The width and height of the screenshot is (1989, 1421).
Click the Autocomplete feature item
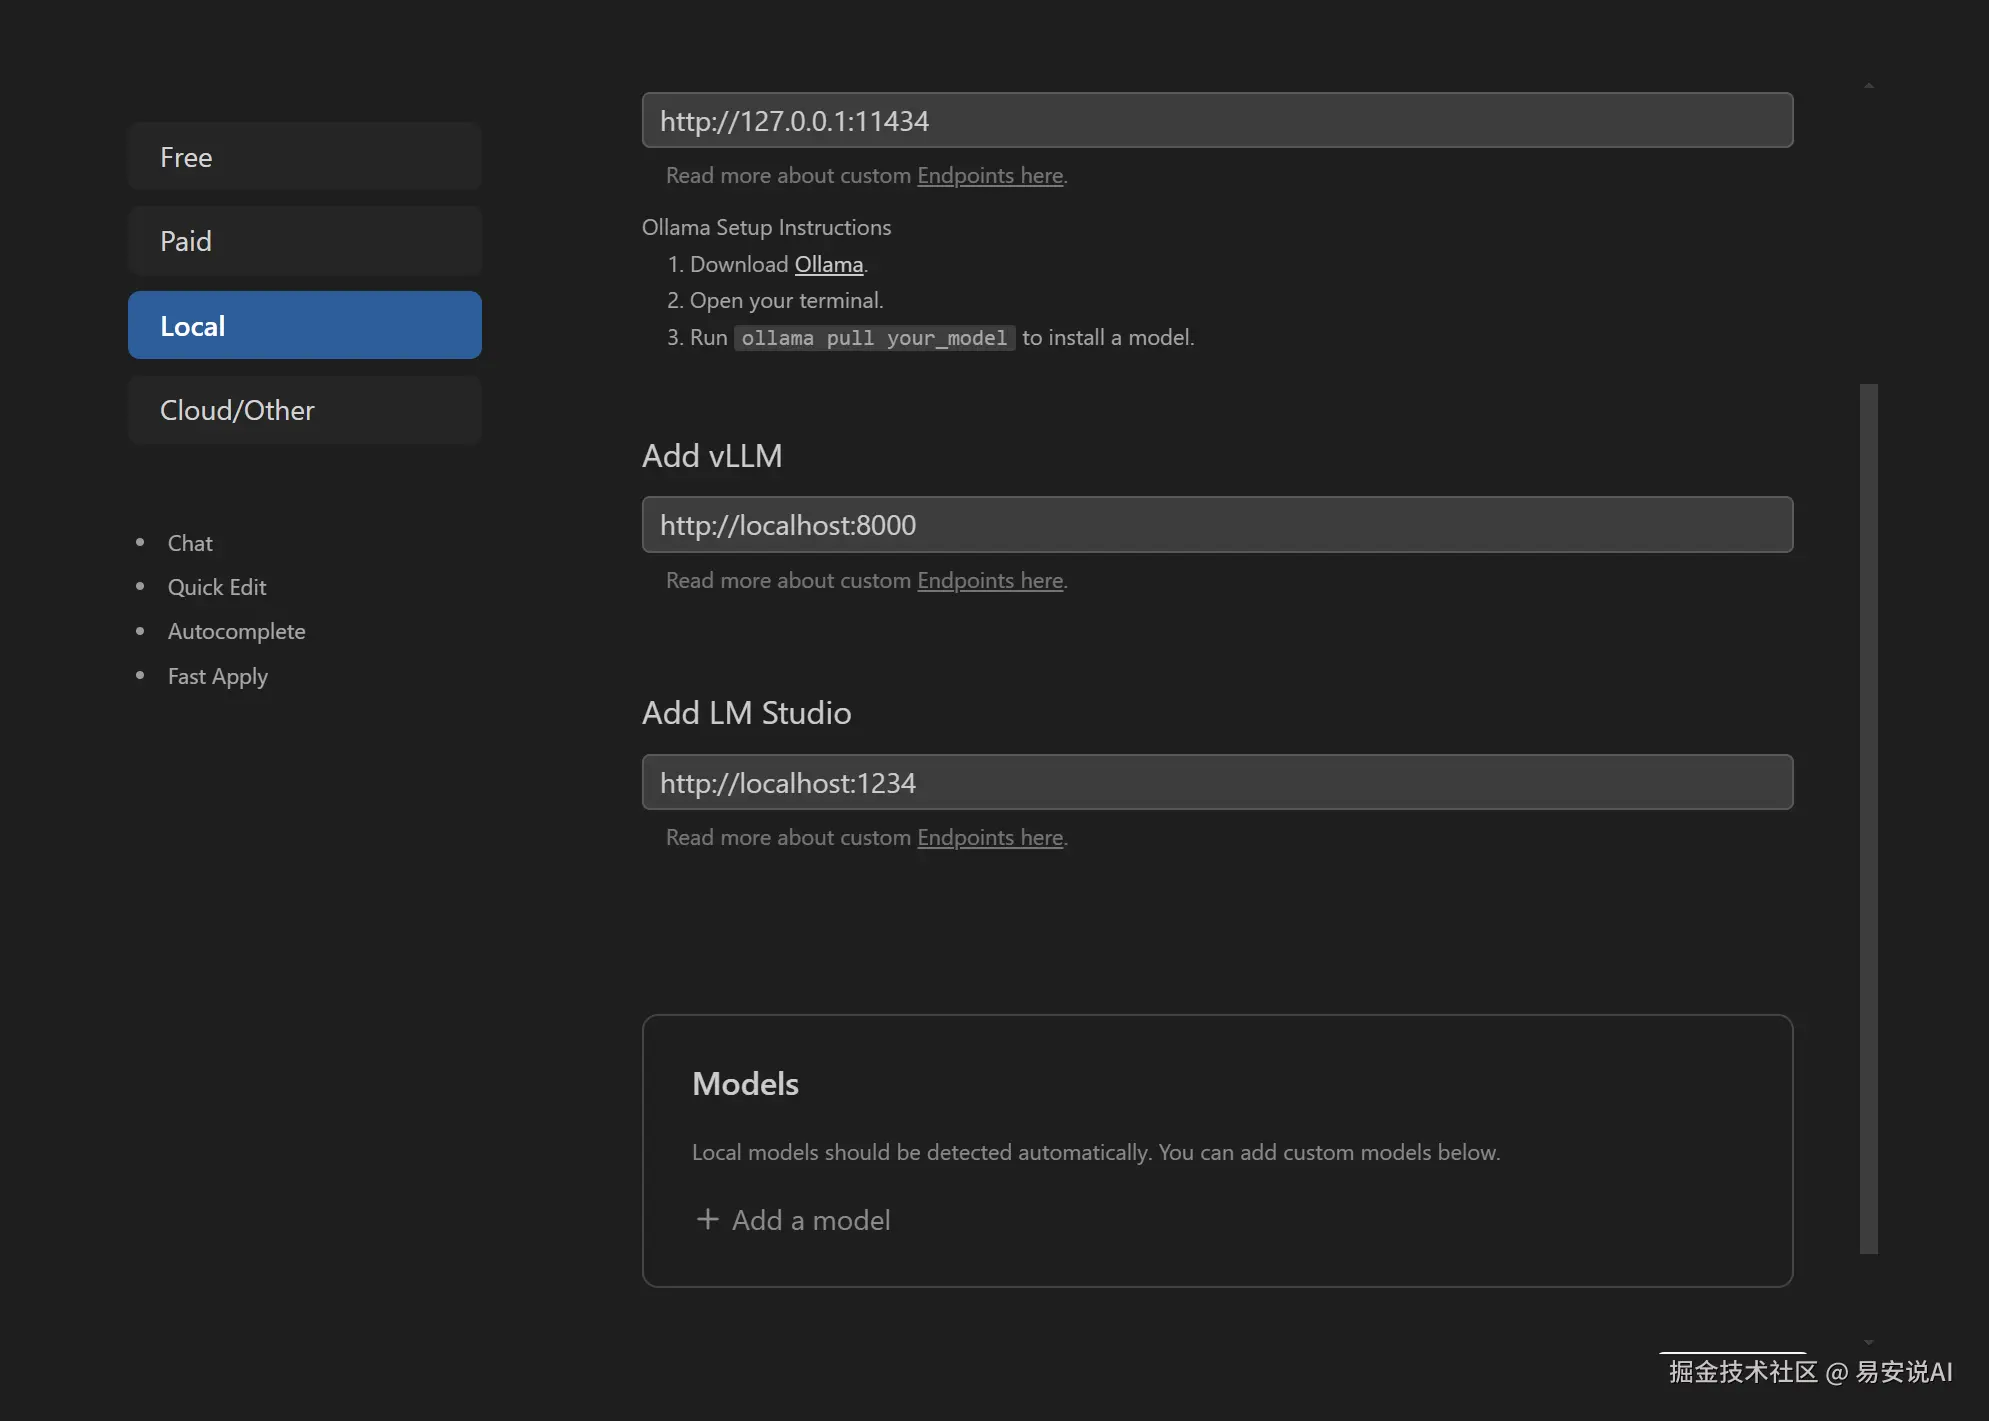pyautogui.click(x=236, y=631)
